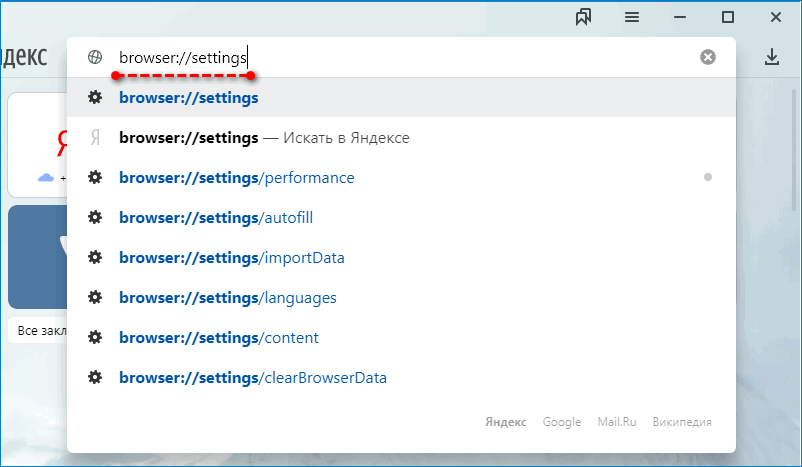Image resolution: width=802 pixels, height=467 pixels.
Task: Click the globe icon in address bar
Action: [95, 57]
